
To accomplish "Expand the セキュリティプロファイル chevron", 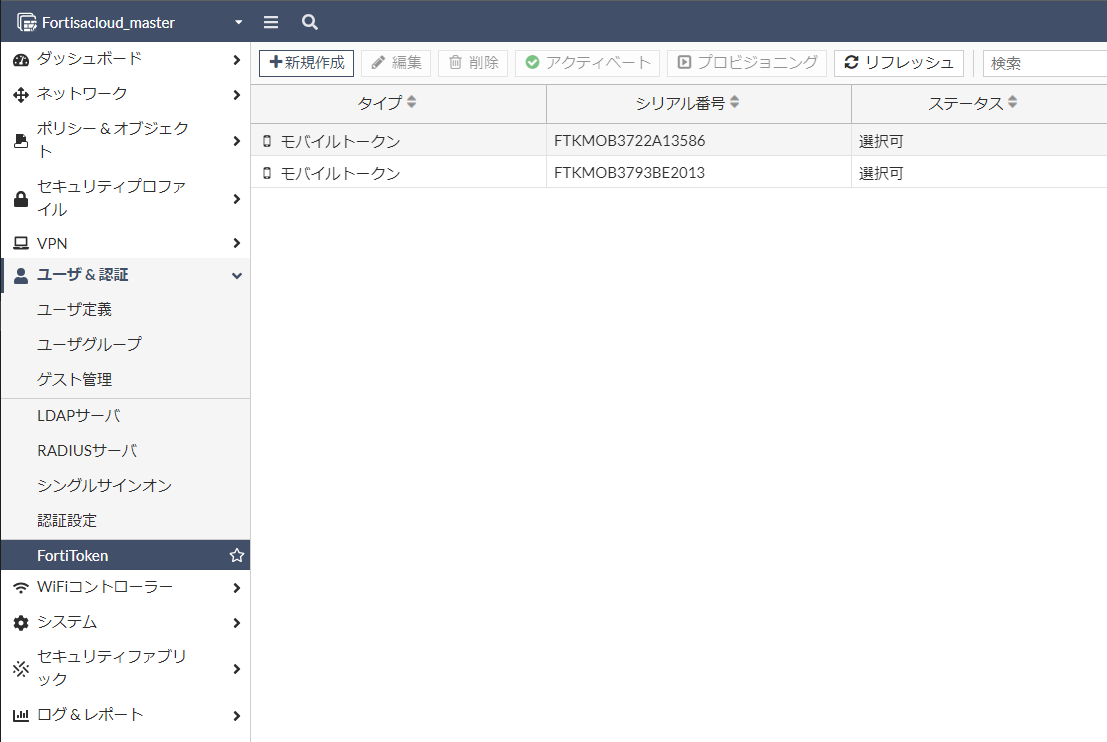I will coord(237,199).
